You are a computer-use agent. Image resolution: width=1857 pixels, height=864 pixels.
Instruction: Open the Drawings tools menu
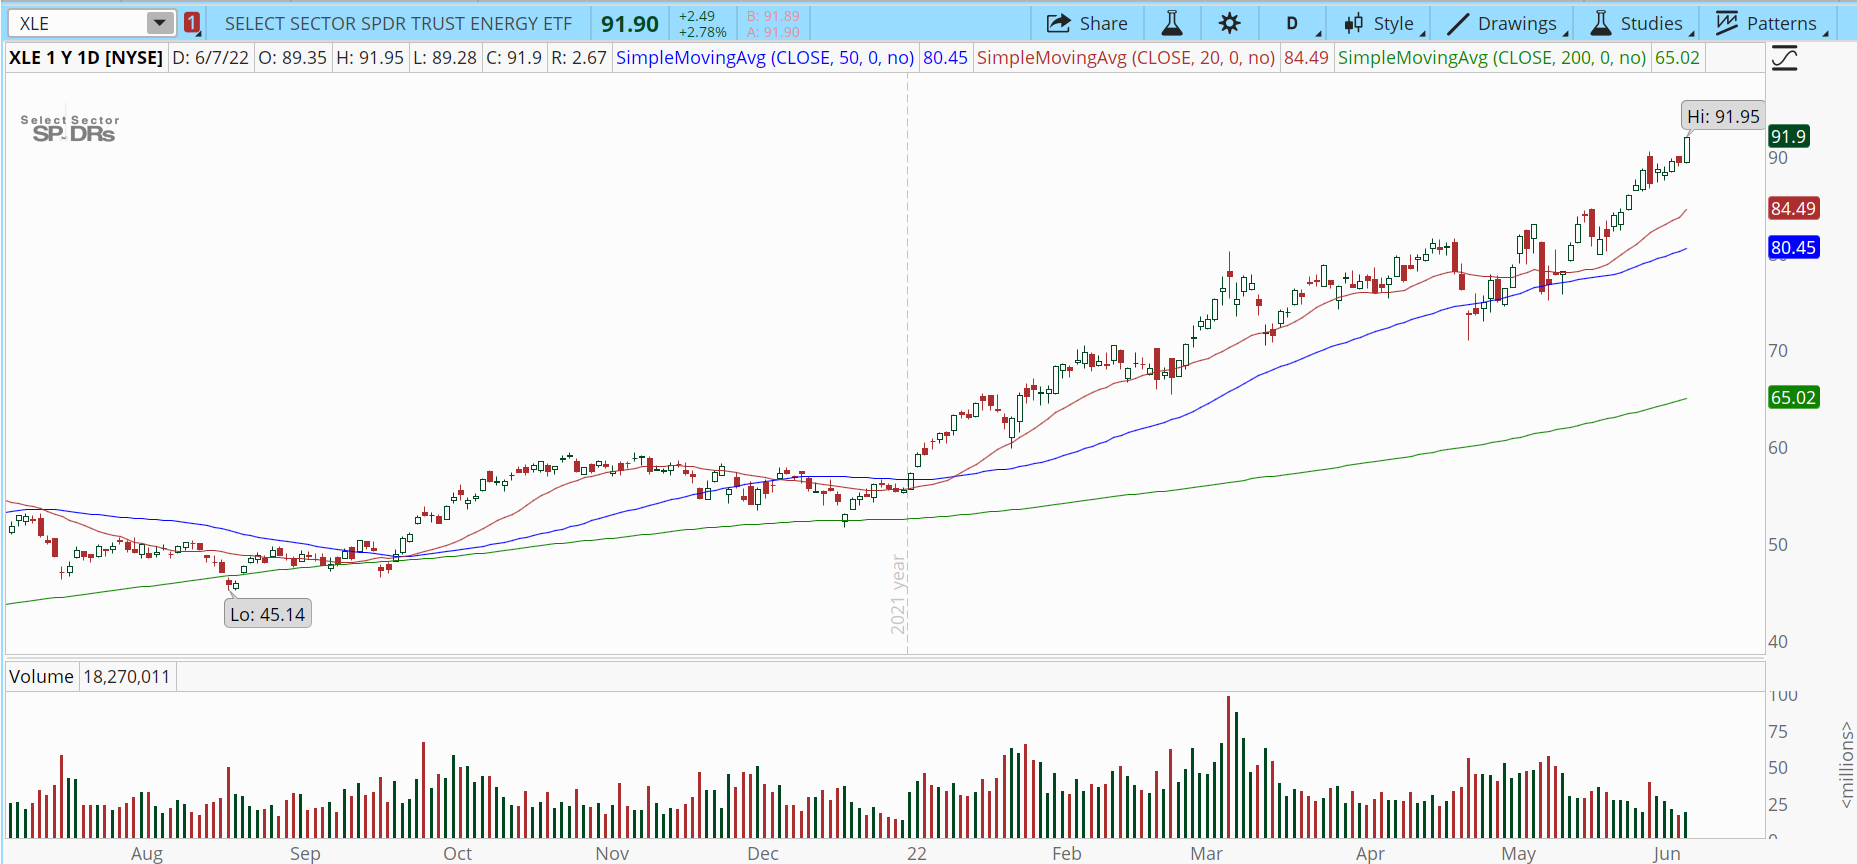(x=1503, y=23)
